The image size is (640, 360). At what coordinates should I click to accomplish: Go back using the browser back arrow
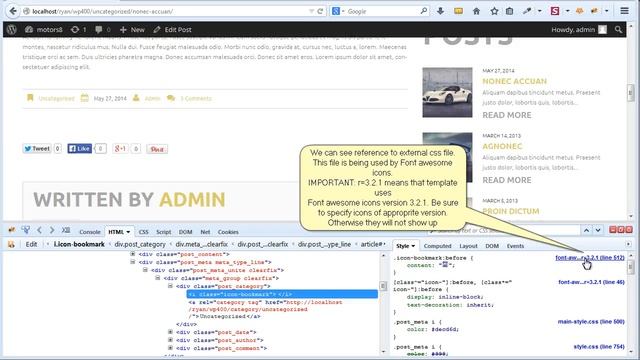pos(13,11)
